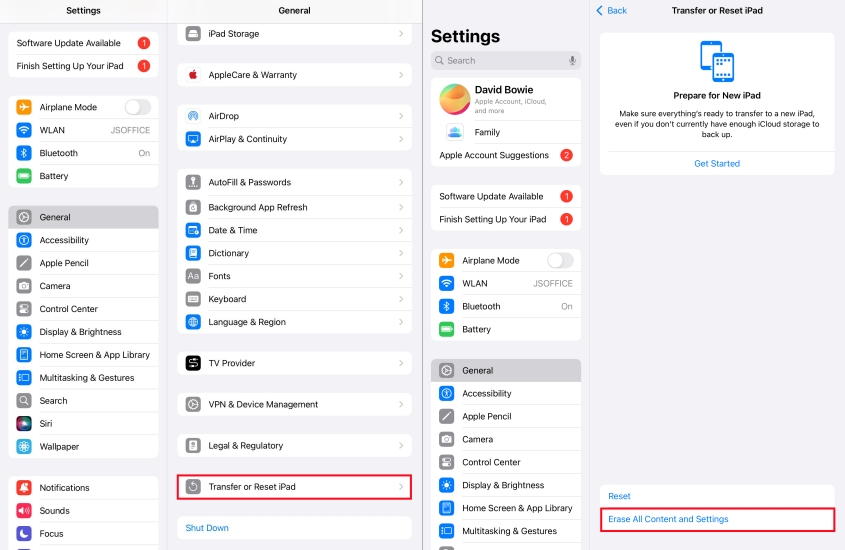
Task: Tap Shut Down in General settings
Action: point(207,528)
